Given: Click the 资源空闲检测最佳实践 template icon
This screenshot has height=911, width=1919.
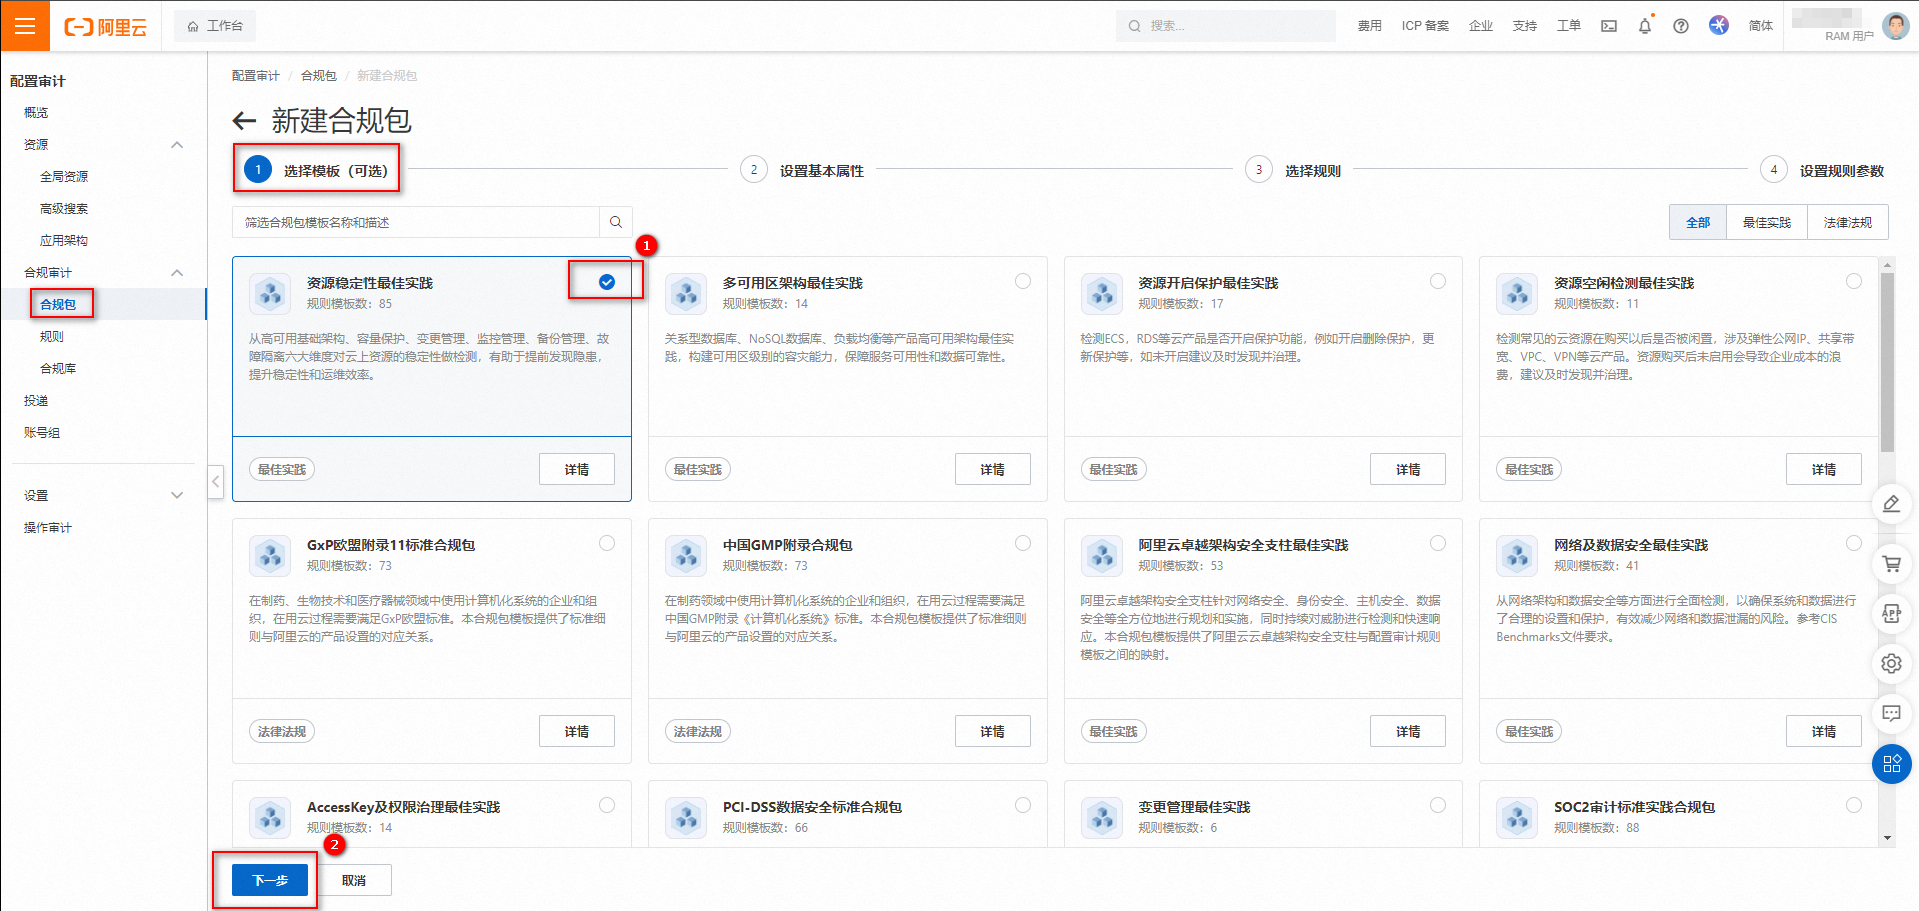Looking at the screenshot, I should click(x=1517, y=293).
